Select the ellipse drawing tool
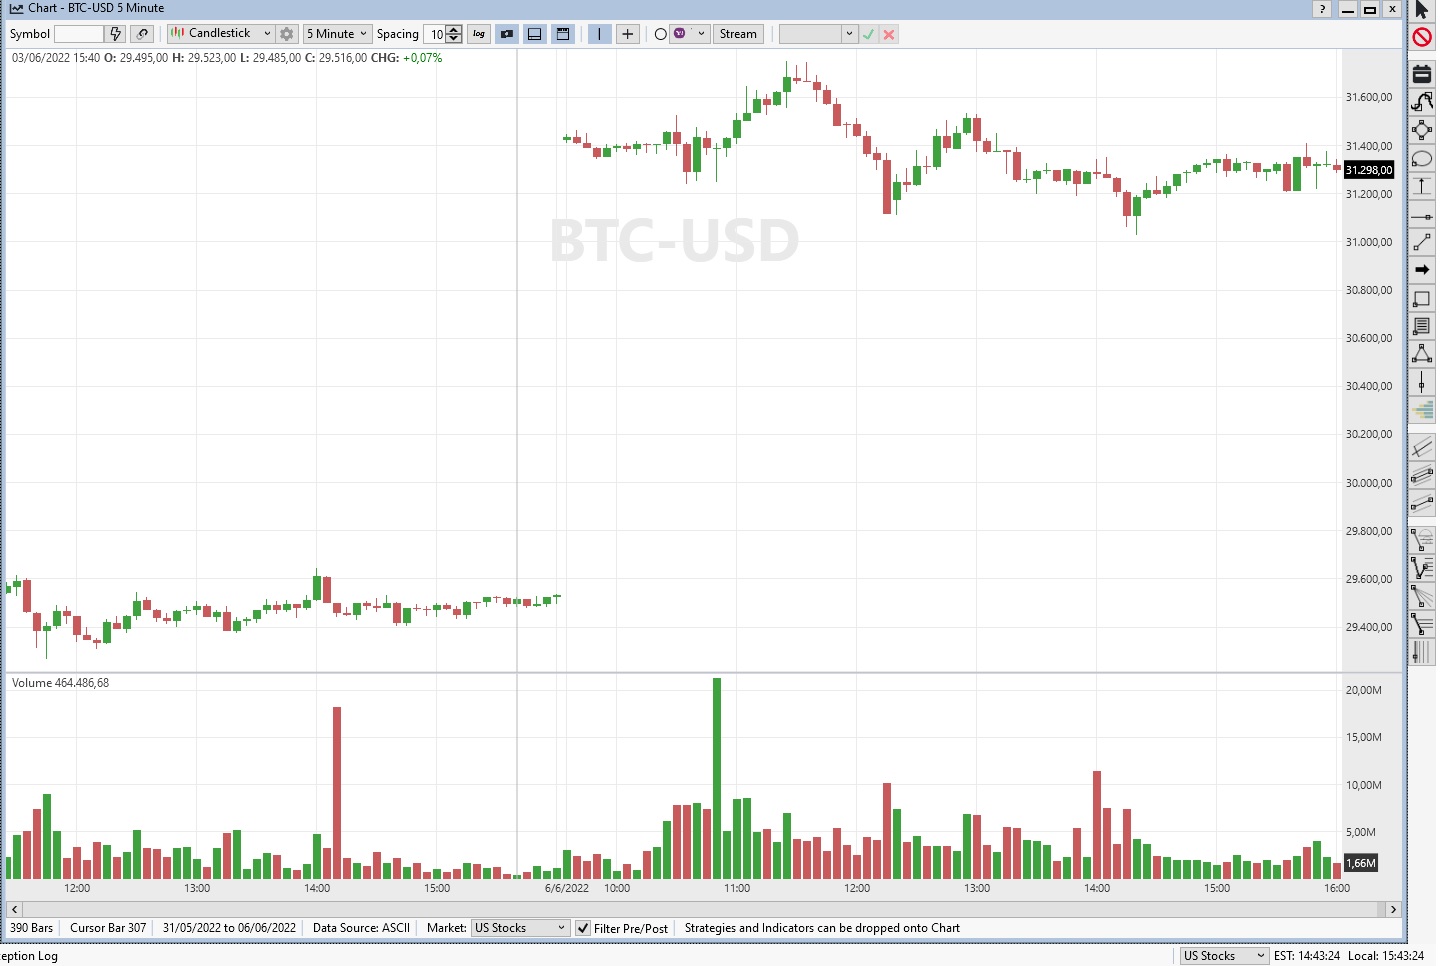This screenshot has width=1440, height=966. click(x=1422, y=159)
